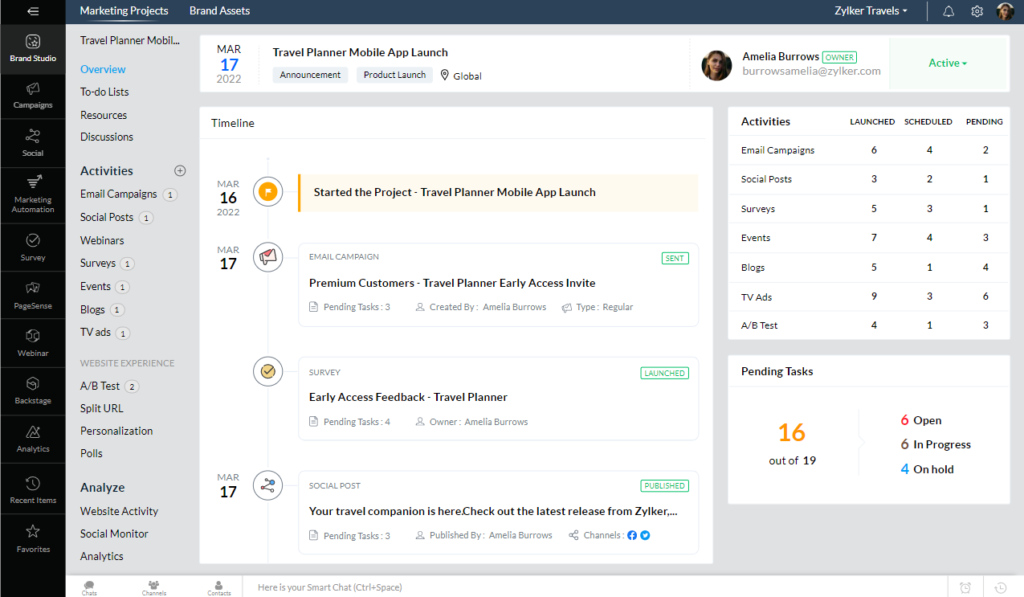Click the add activity plus icon
This screenshot has height=597, width=1024.
click(x=180, y=171)
